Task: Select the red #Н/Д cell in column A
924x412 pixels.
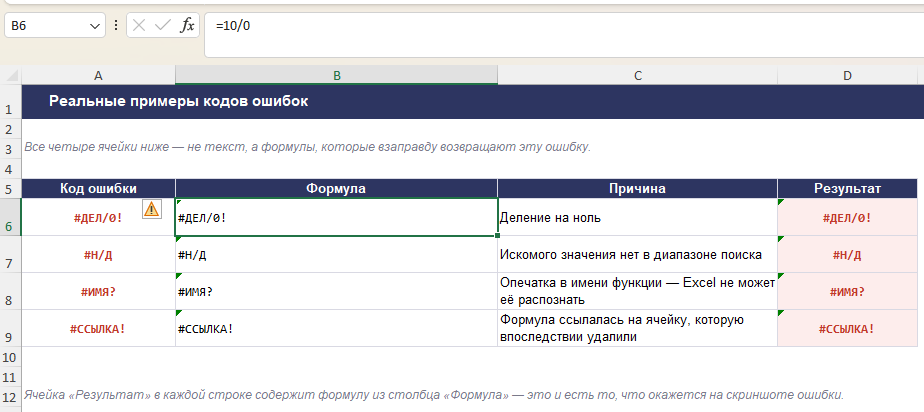Action: (x=98, y=255)
